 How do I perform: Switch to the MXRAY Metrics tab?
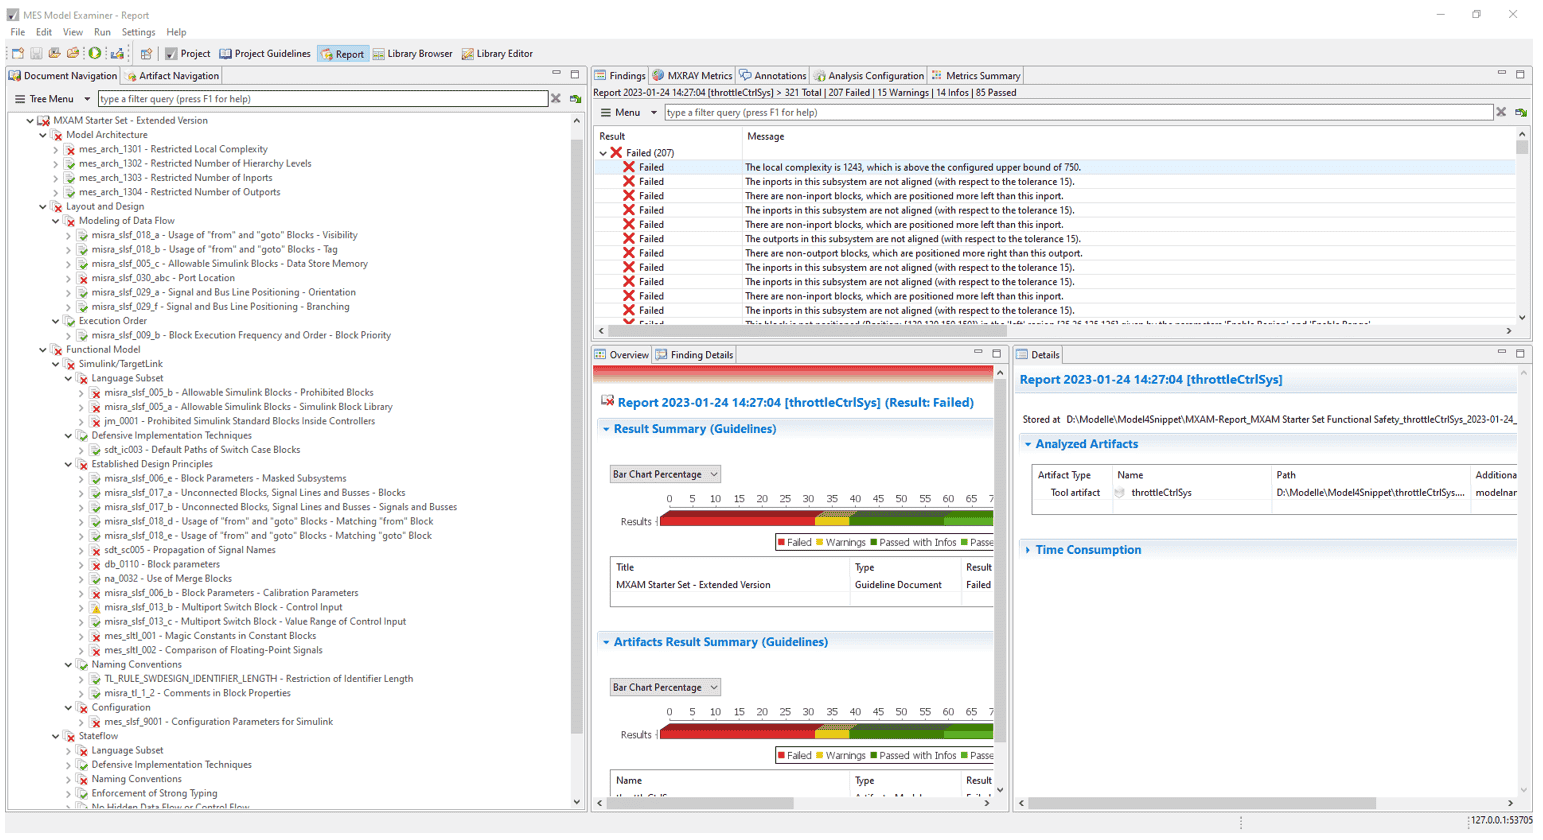tap(692, 76)
